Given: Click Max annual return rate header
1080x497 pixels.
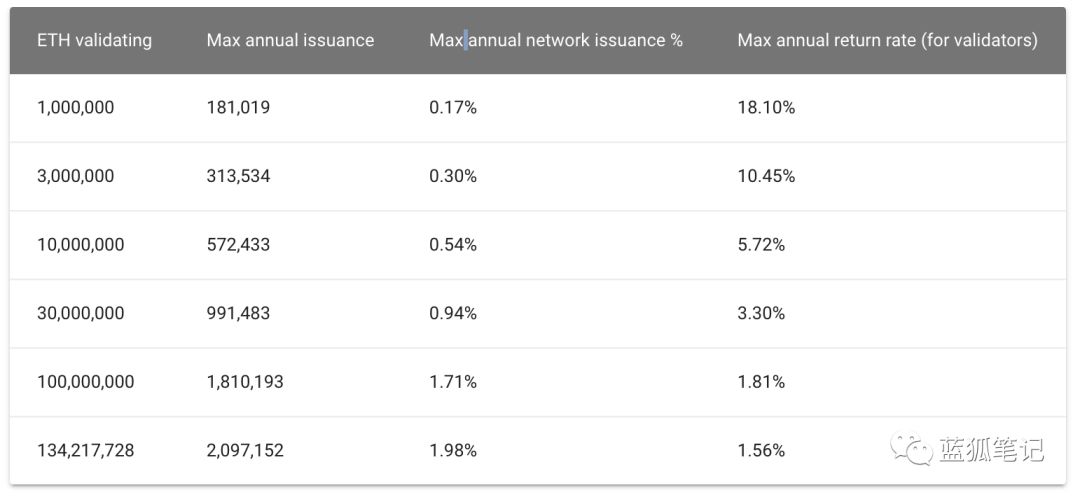Looking at the screenshot, I should 887,40.
